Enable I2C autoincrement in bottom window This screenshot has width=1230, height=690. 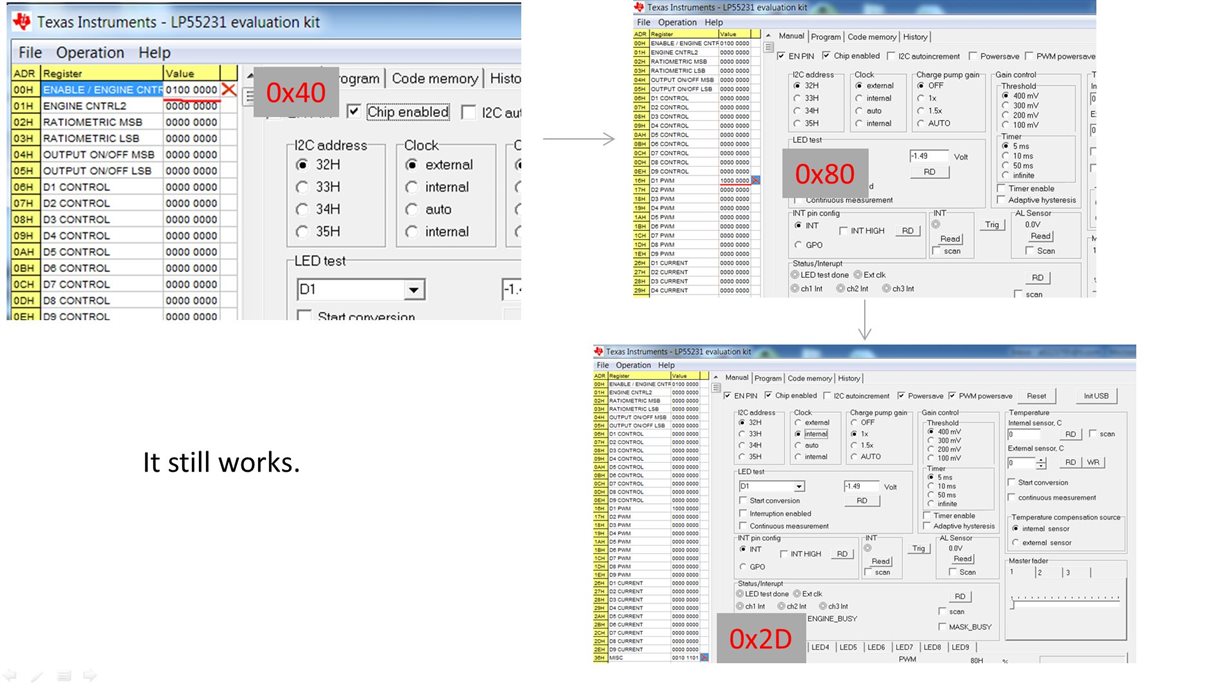(x=827, y=395)
